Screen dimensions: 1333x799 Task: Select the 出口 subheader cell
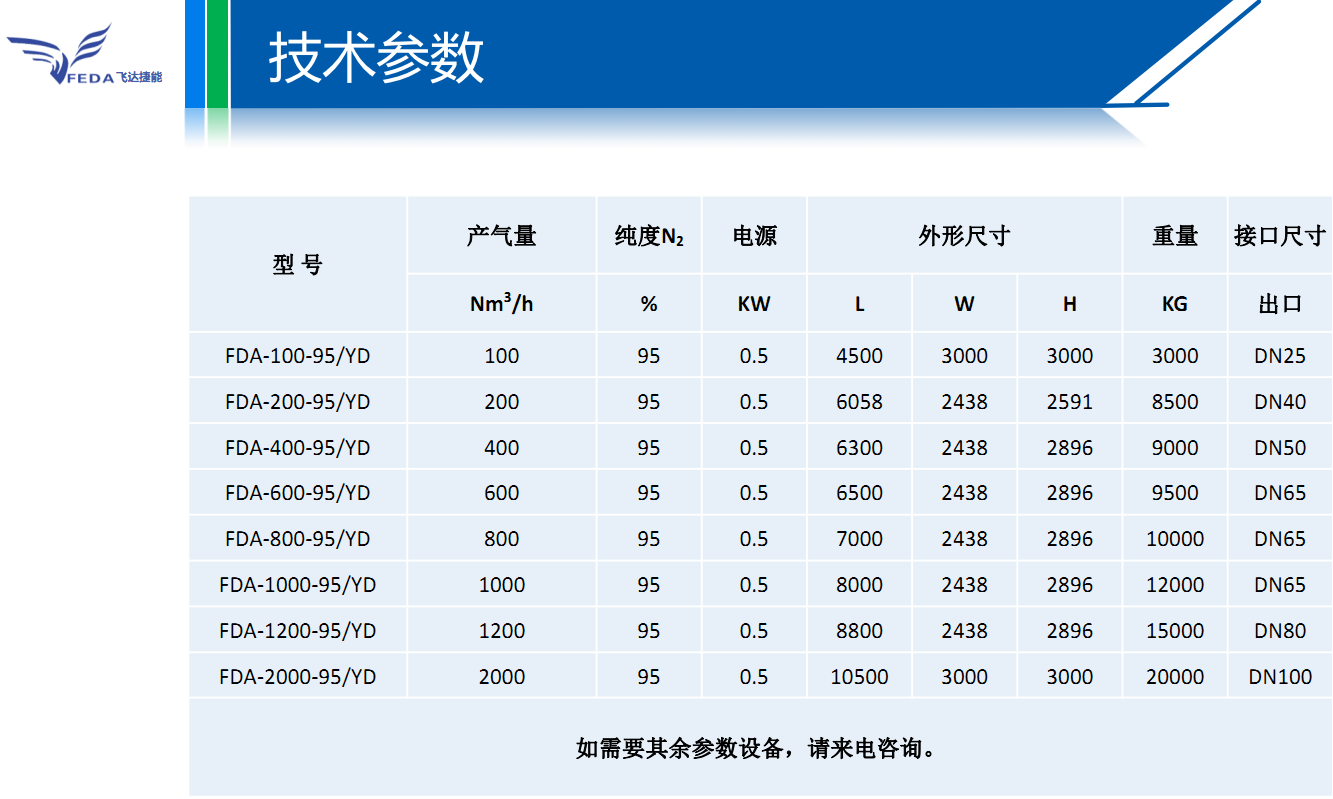tap(1280, 305)
